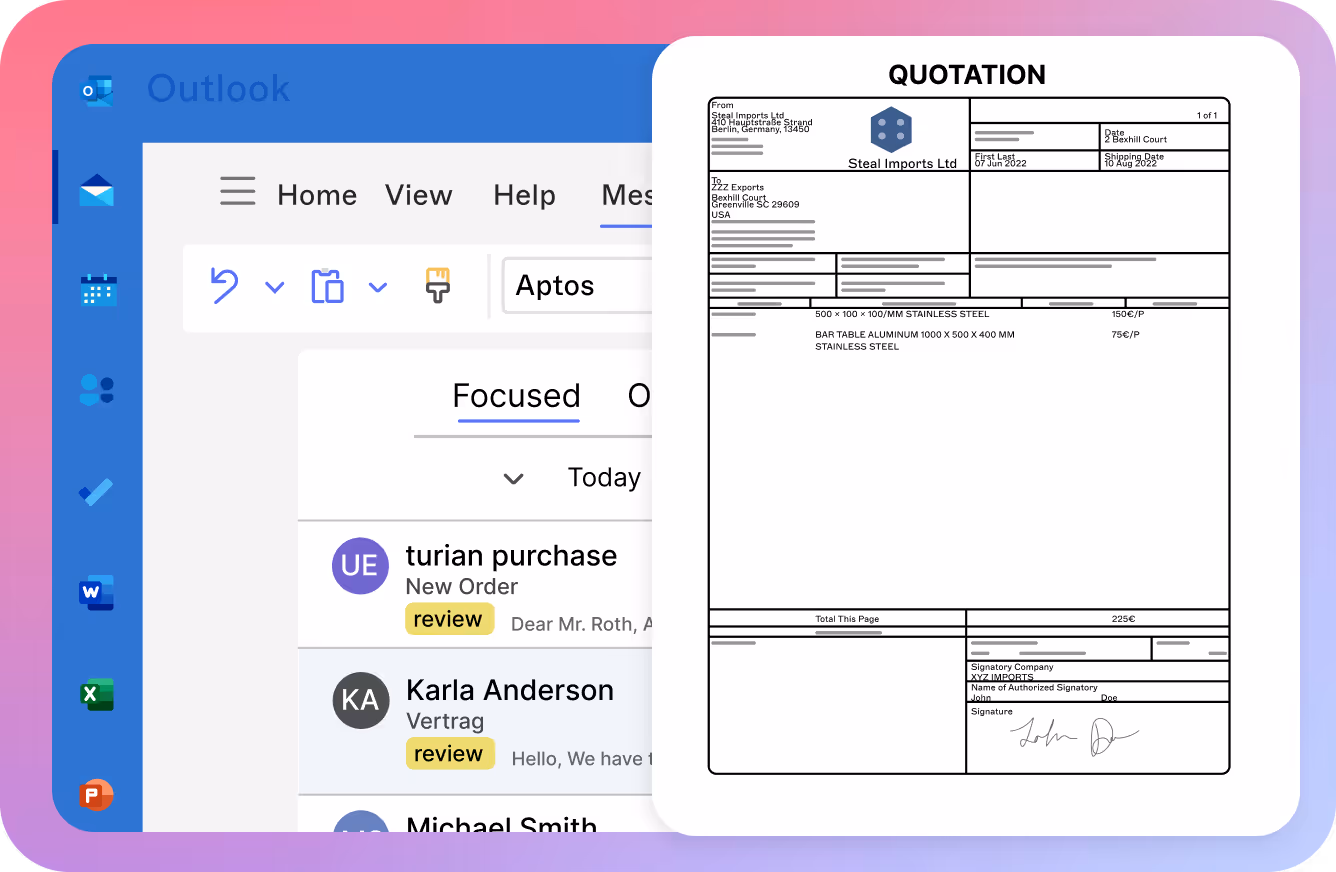Click Total This Page label
Viewport: 1336px width, 872px height.
click(847, 619)
